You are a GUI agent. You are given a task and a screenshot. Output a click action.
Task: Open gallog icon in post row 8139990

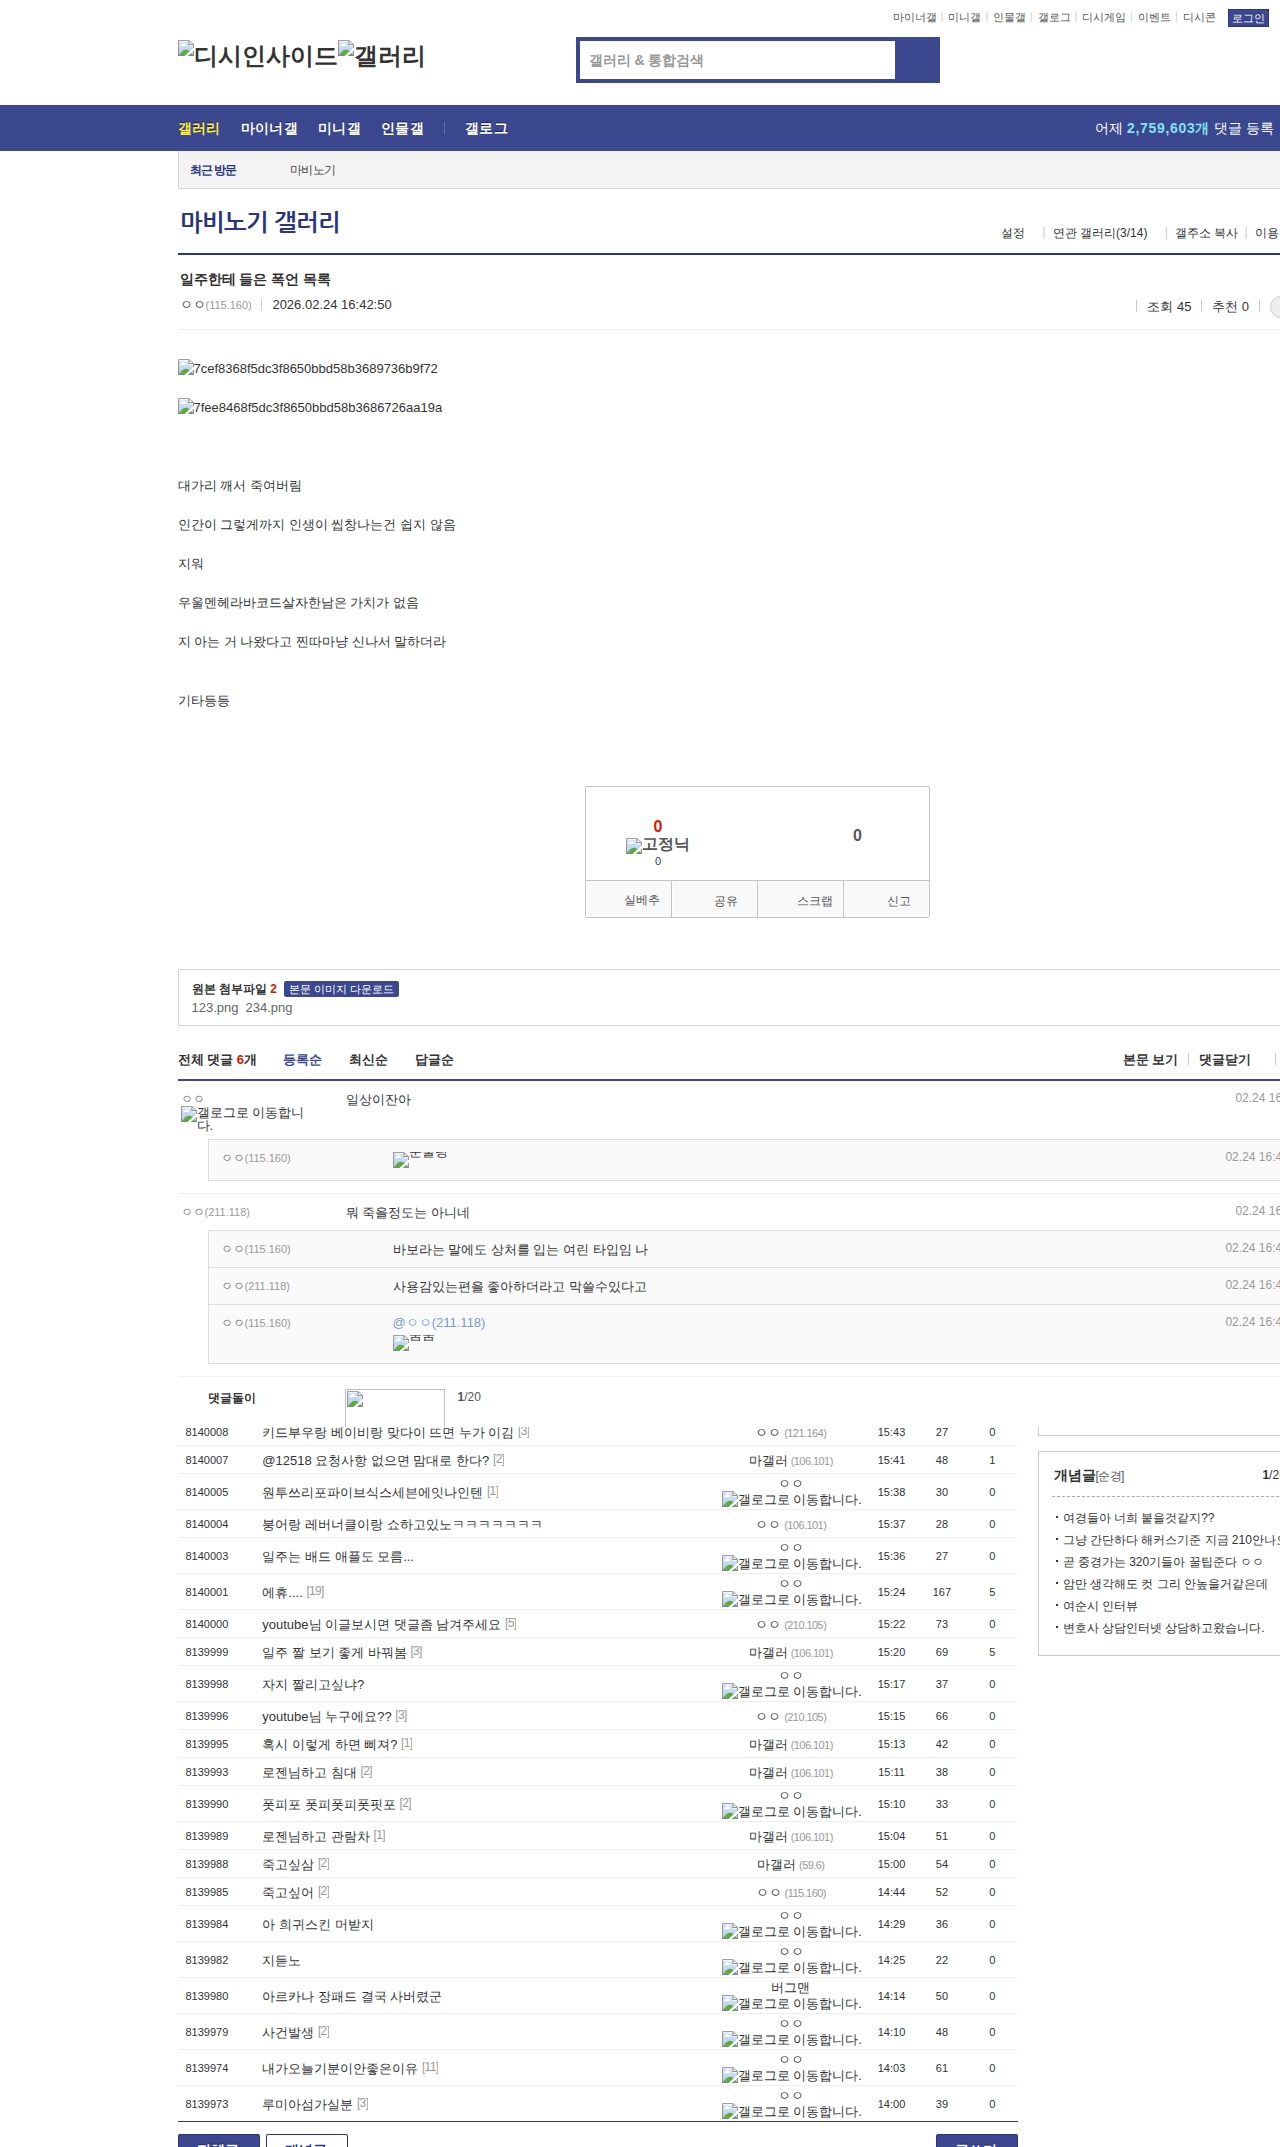(x=791, y=1811)
